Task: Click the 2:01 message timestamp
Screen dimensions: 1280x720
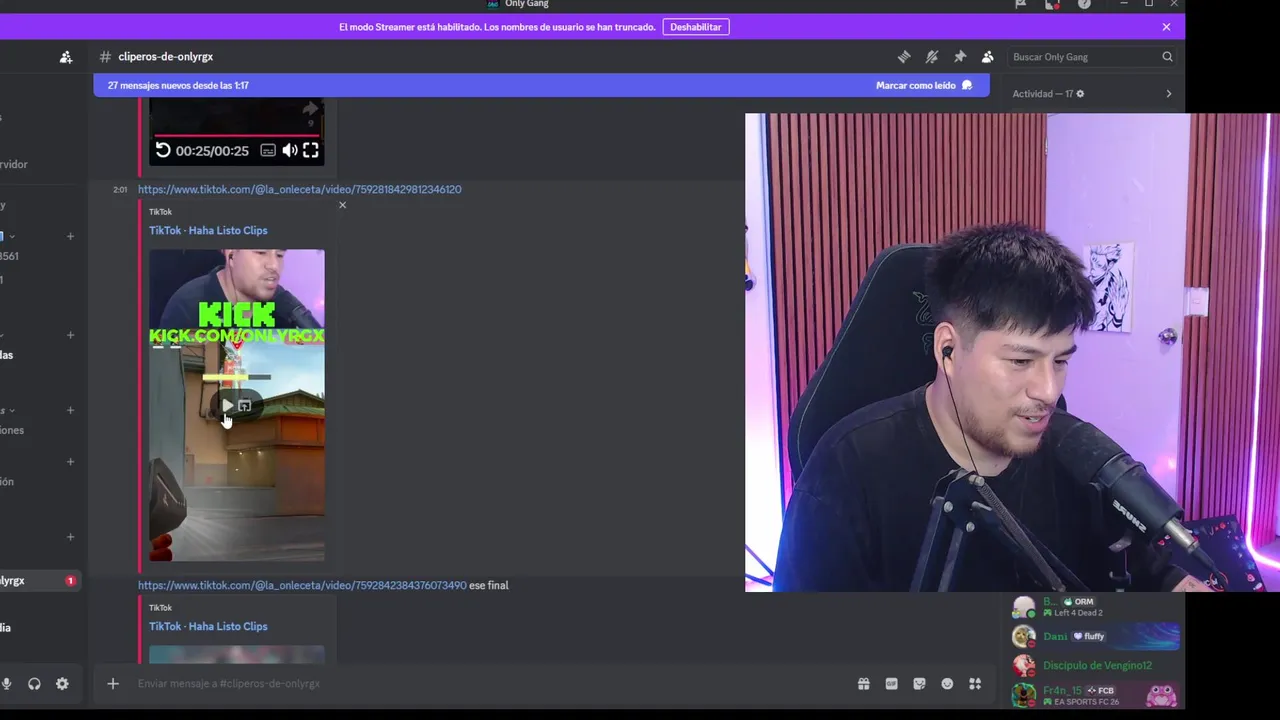Action: click(120, 190)
